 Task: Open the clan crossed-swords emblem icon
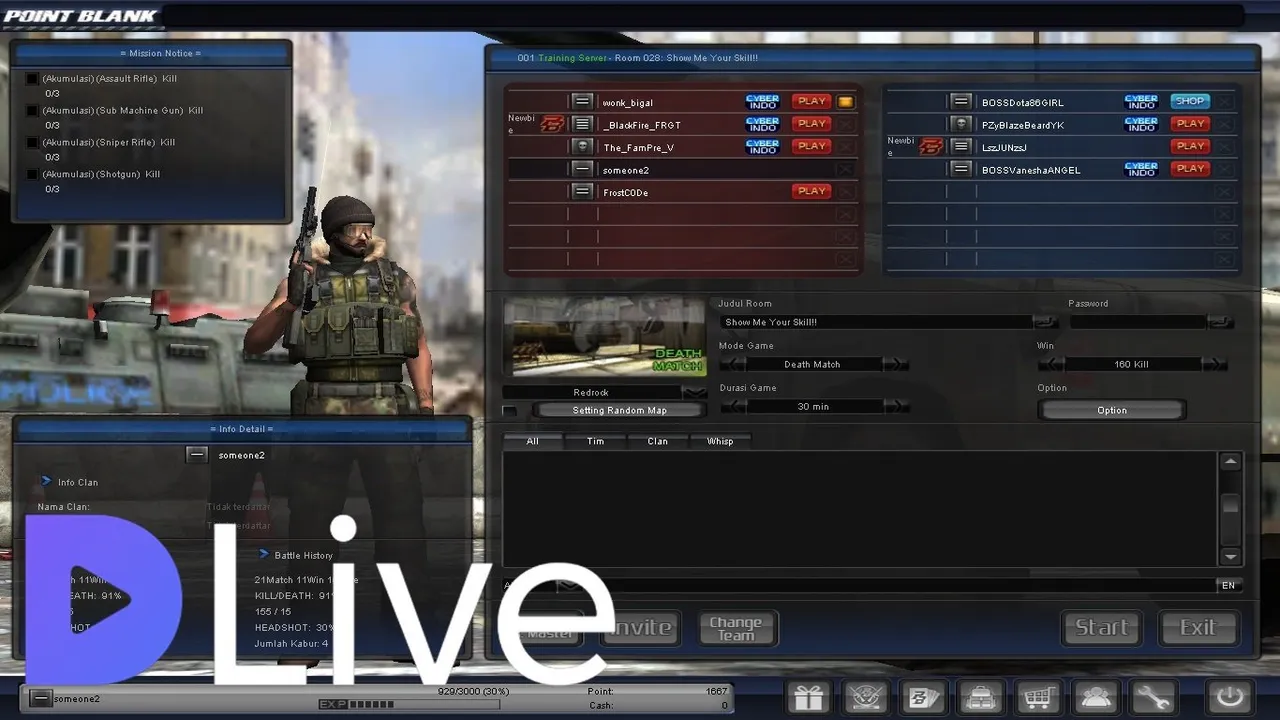pyautogui.click(x=866, y=697)
